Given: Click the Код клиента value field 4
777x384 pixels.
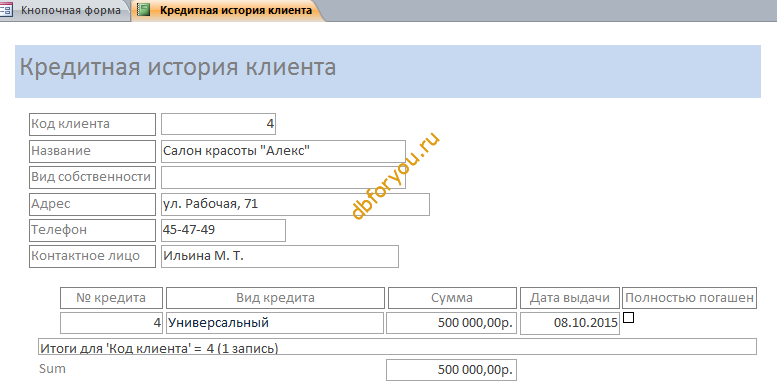Looking at the screenshot, I should 218,124.
